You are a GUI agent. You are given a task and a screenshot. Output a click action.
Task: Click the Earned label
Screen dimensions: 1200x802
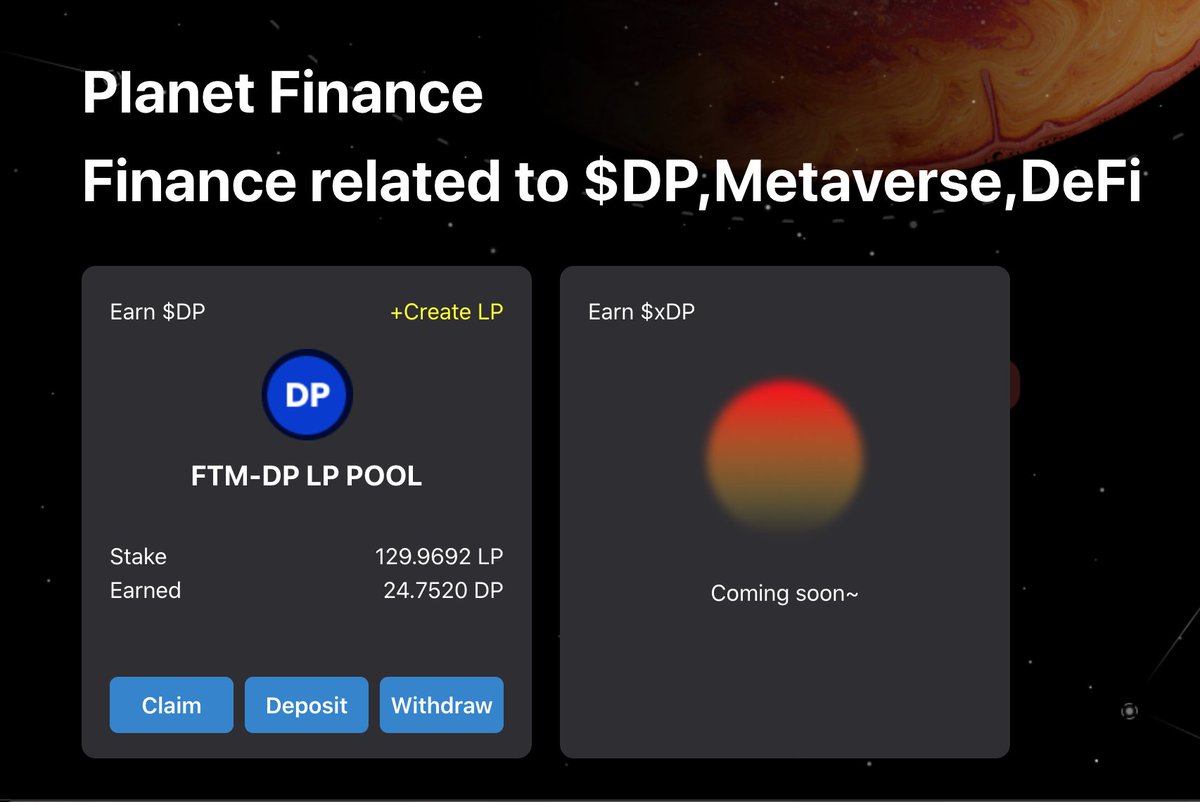(145, 590)
